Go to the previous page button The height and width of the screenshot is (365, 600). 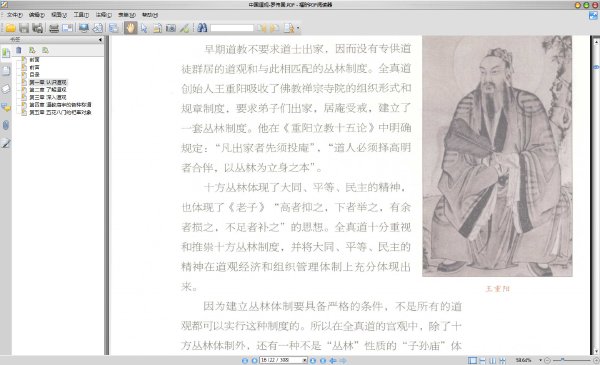[254, 360]
